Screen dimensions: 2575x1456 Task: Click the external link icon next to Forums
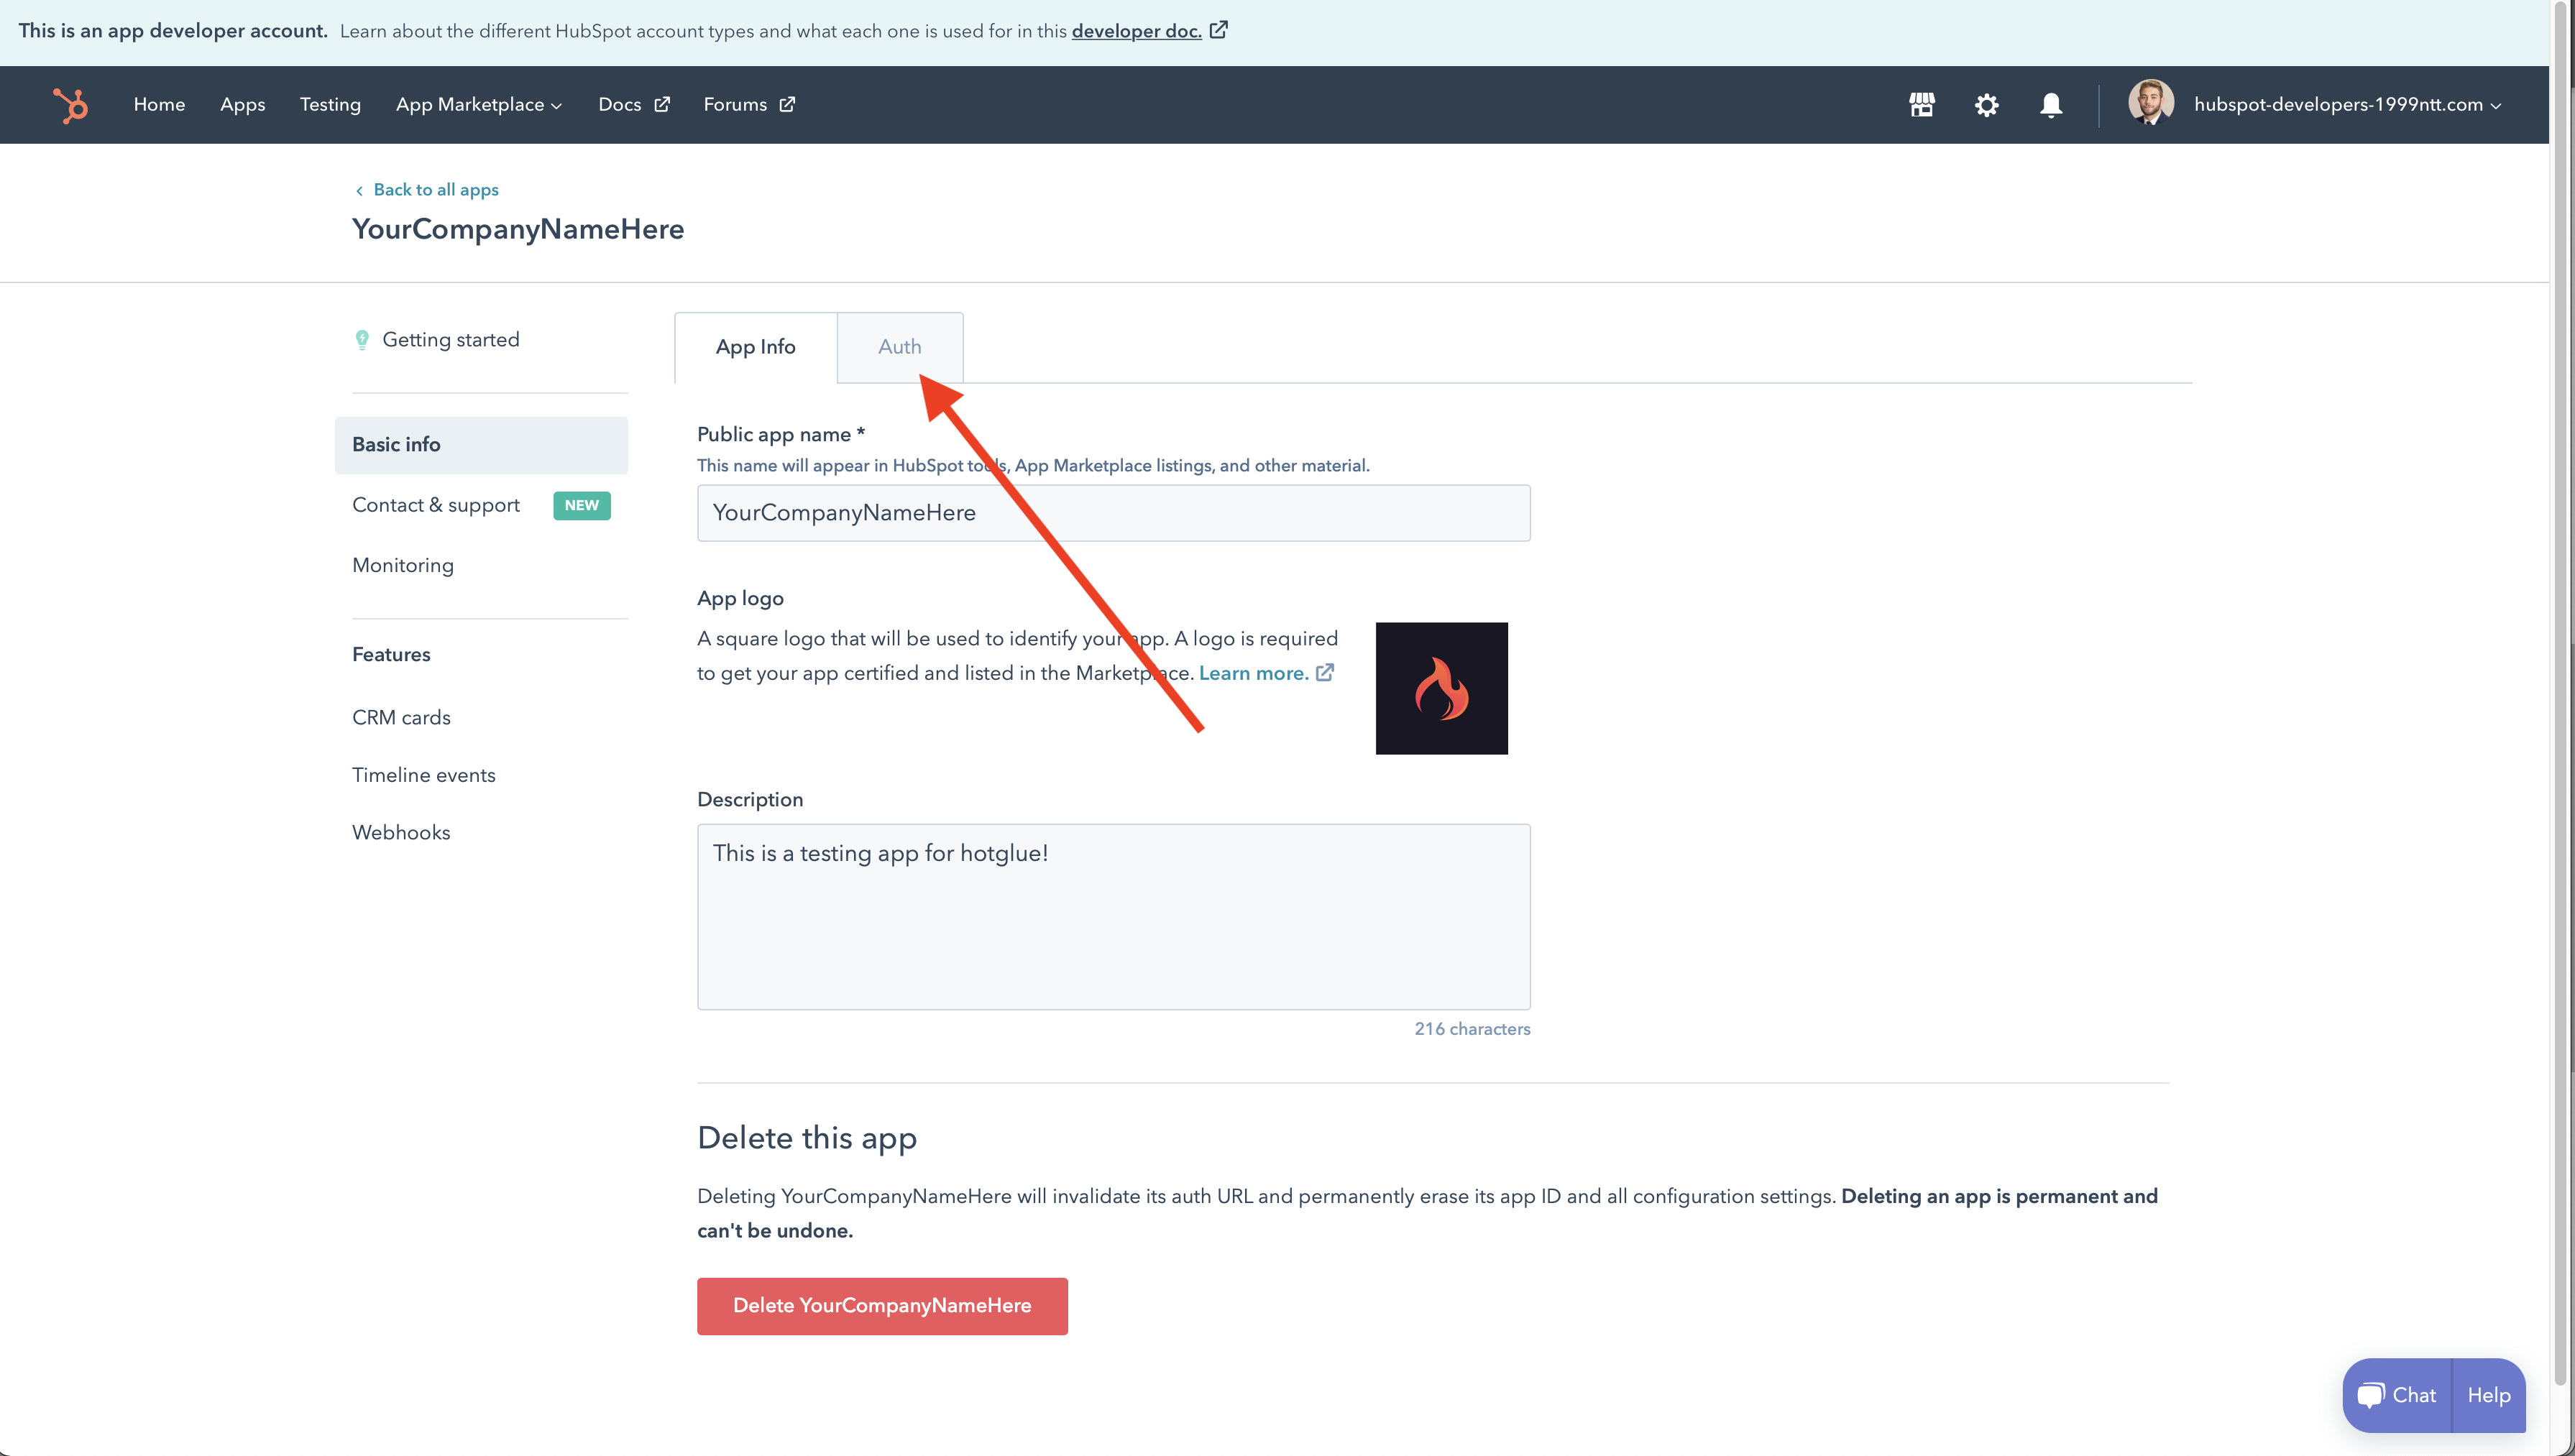[787, 104]
